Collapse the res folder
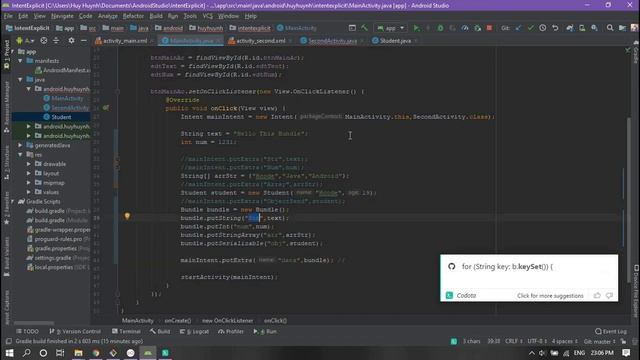This screenshot has width=640, height=360. (x=20, y=155)
